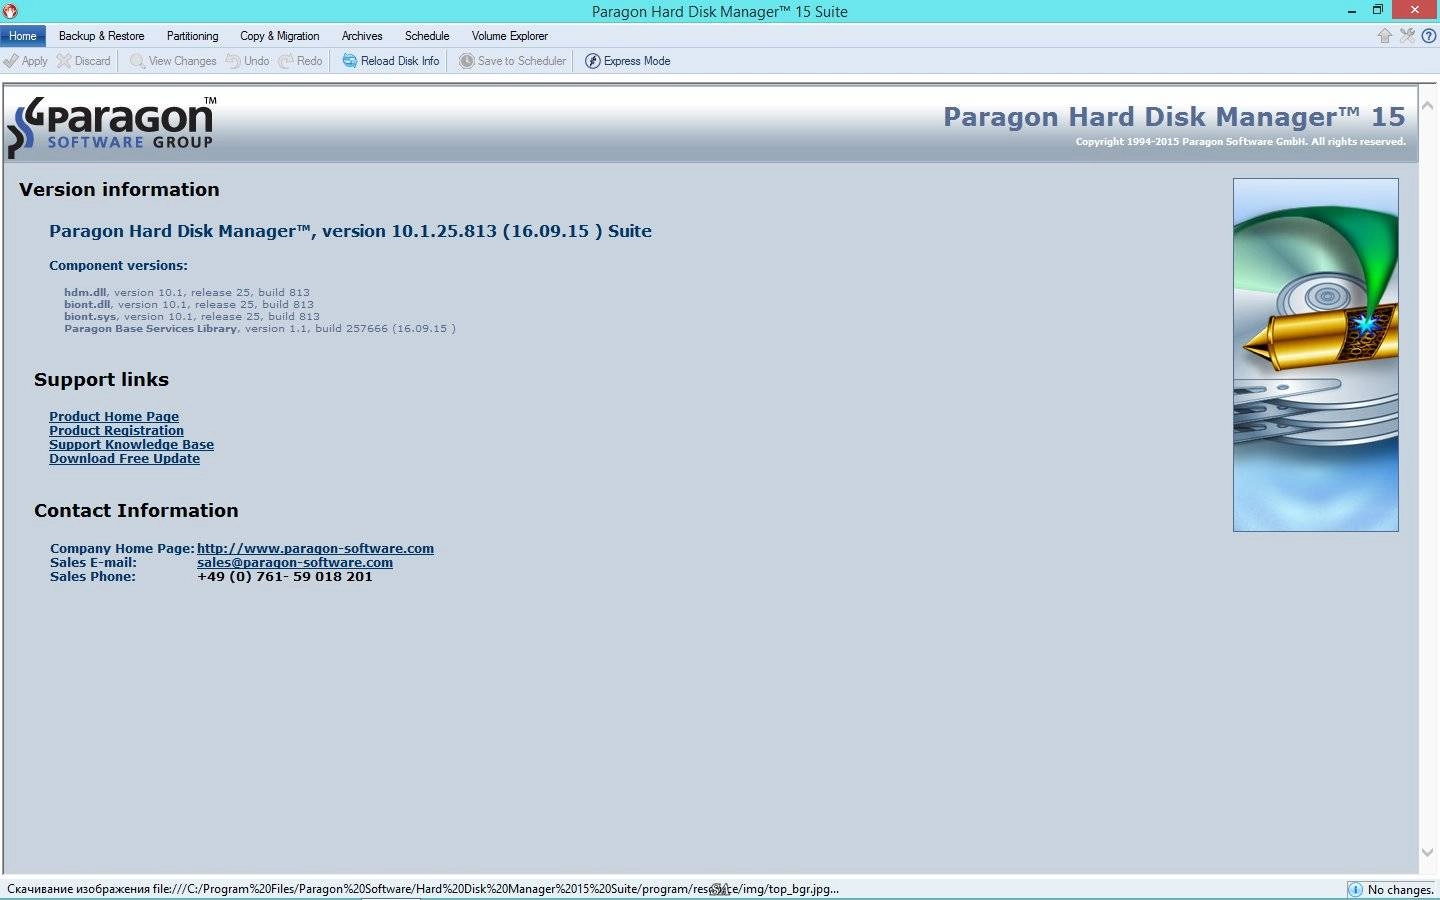
Task: Click the View Changes magnifier icon
Action: 137,61
